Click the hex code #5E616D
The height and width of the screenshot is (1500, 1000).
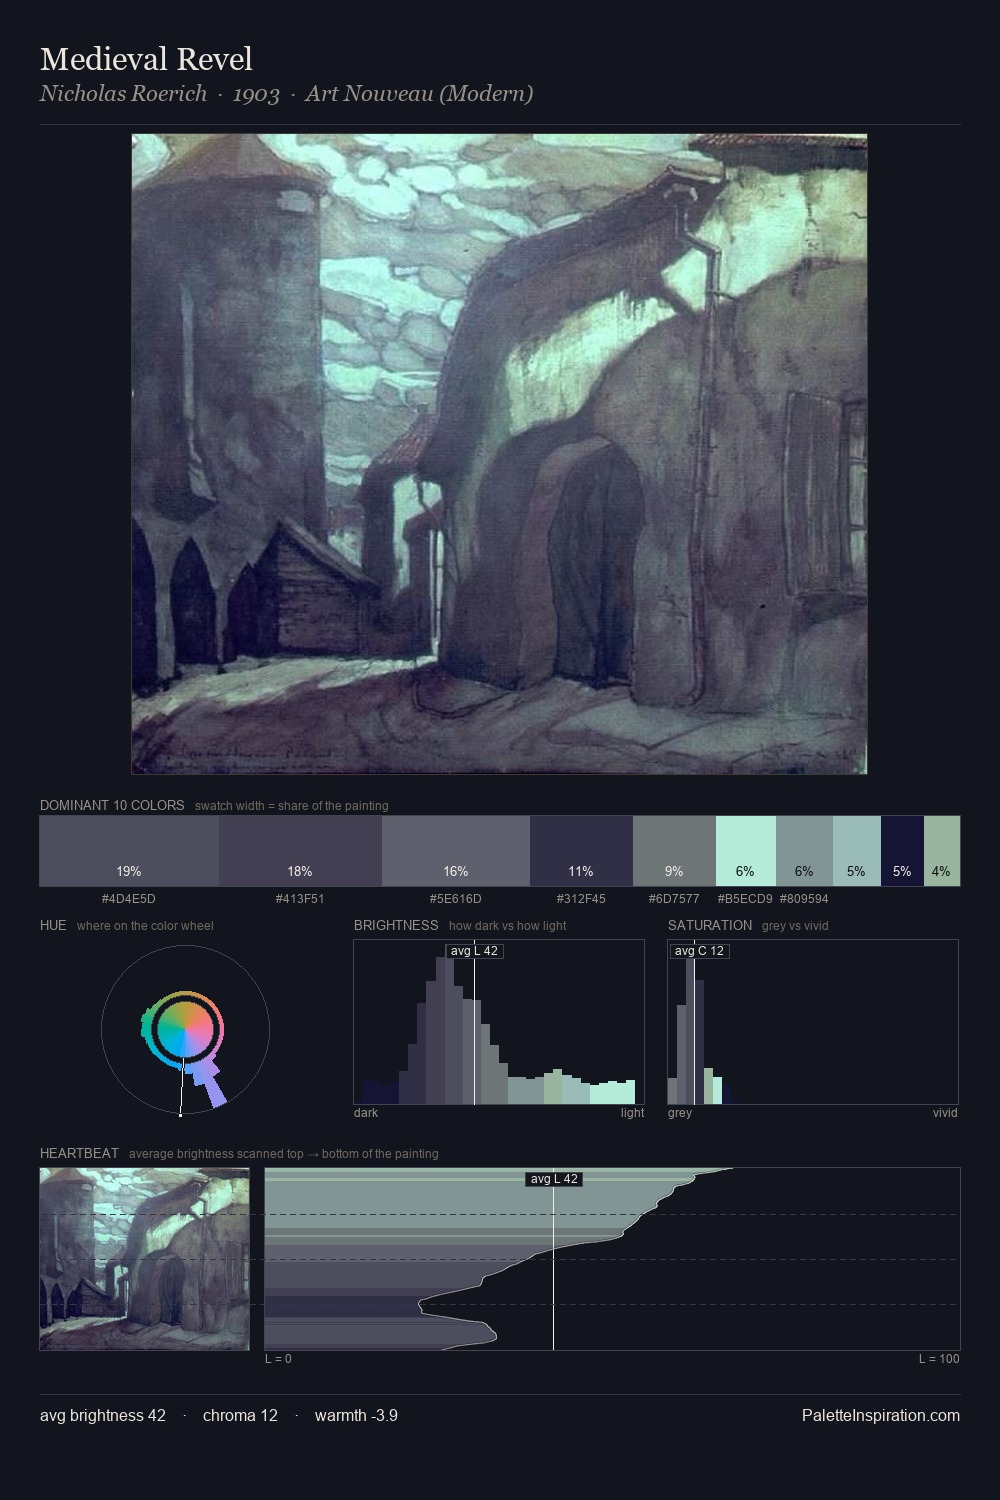click(x=456, y=898)
